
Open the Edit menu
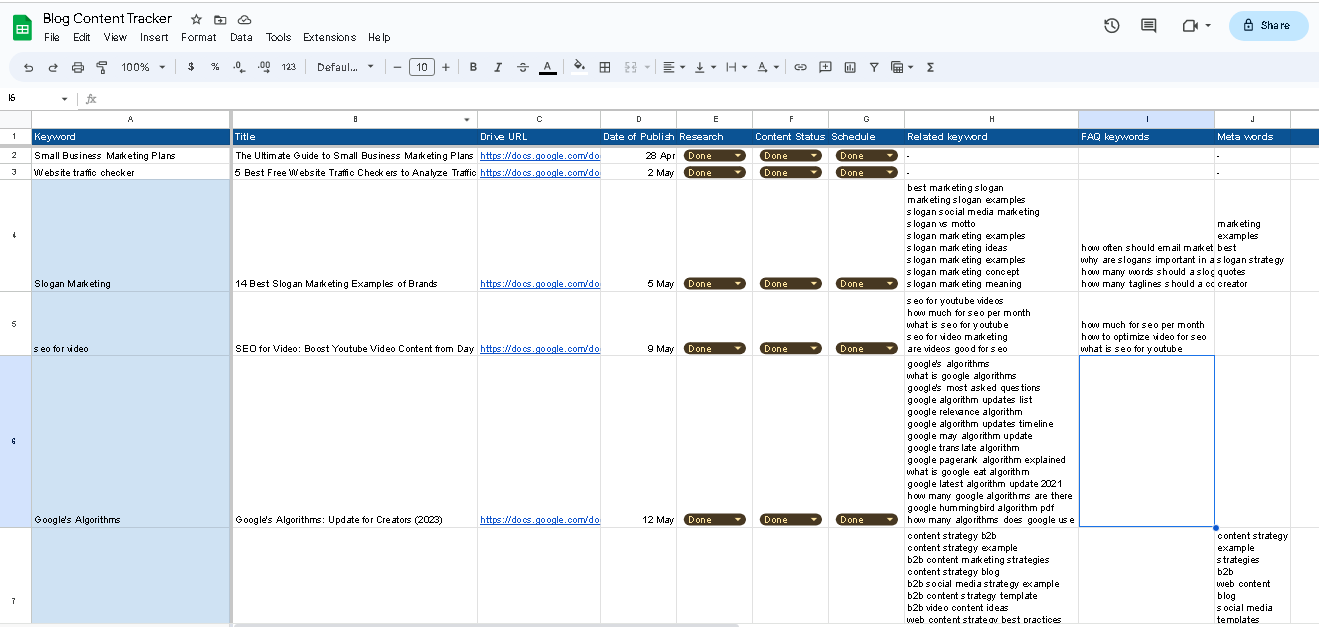pyautogui.click(x=82, y=37)
